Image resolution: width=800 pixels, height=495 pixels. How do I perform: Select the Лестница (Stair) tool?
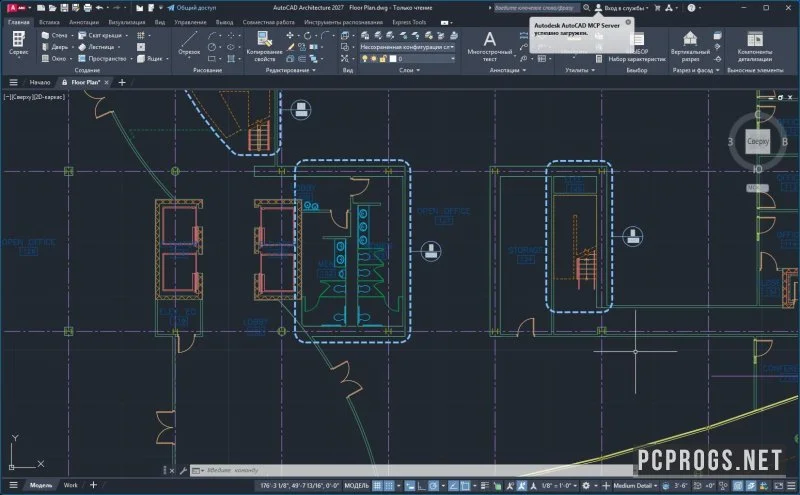coord(96,47)
